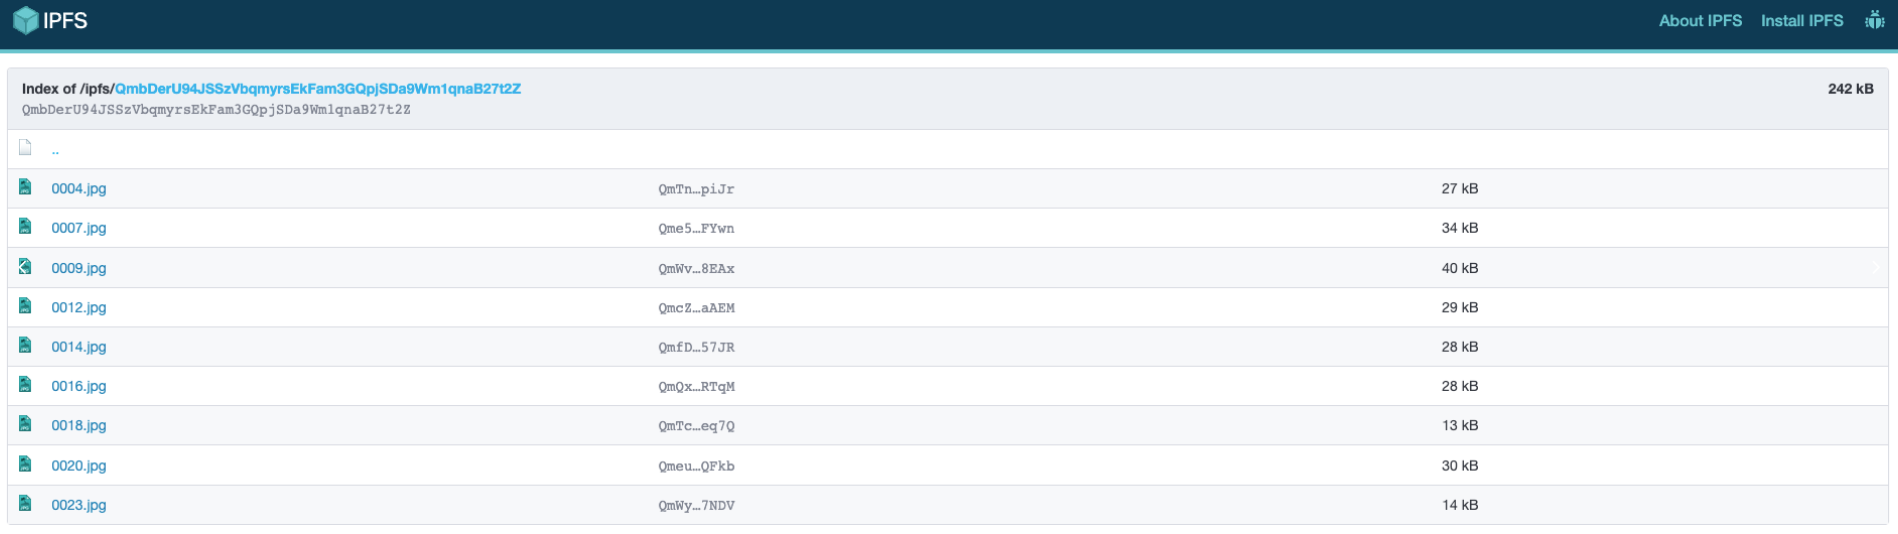Viewport: 1898px width, 534px height.
Task: Click the file icon next to 0004.jpg
Action: click(25, 187)
